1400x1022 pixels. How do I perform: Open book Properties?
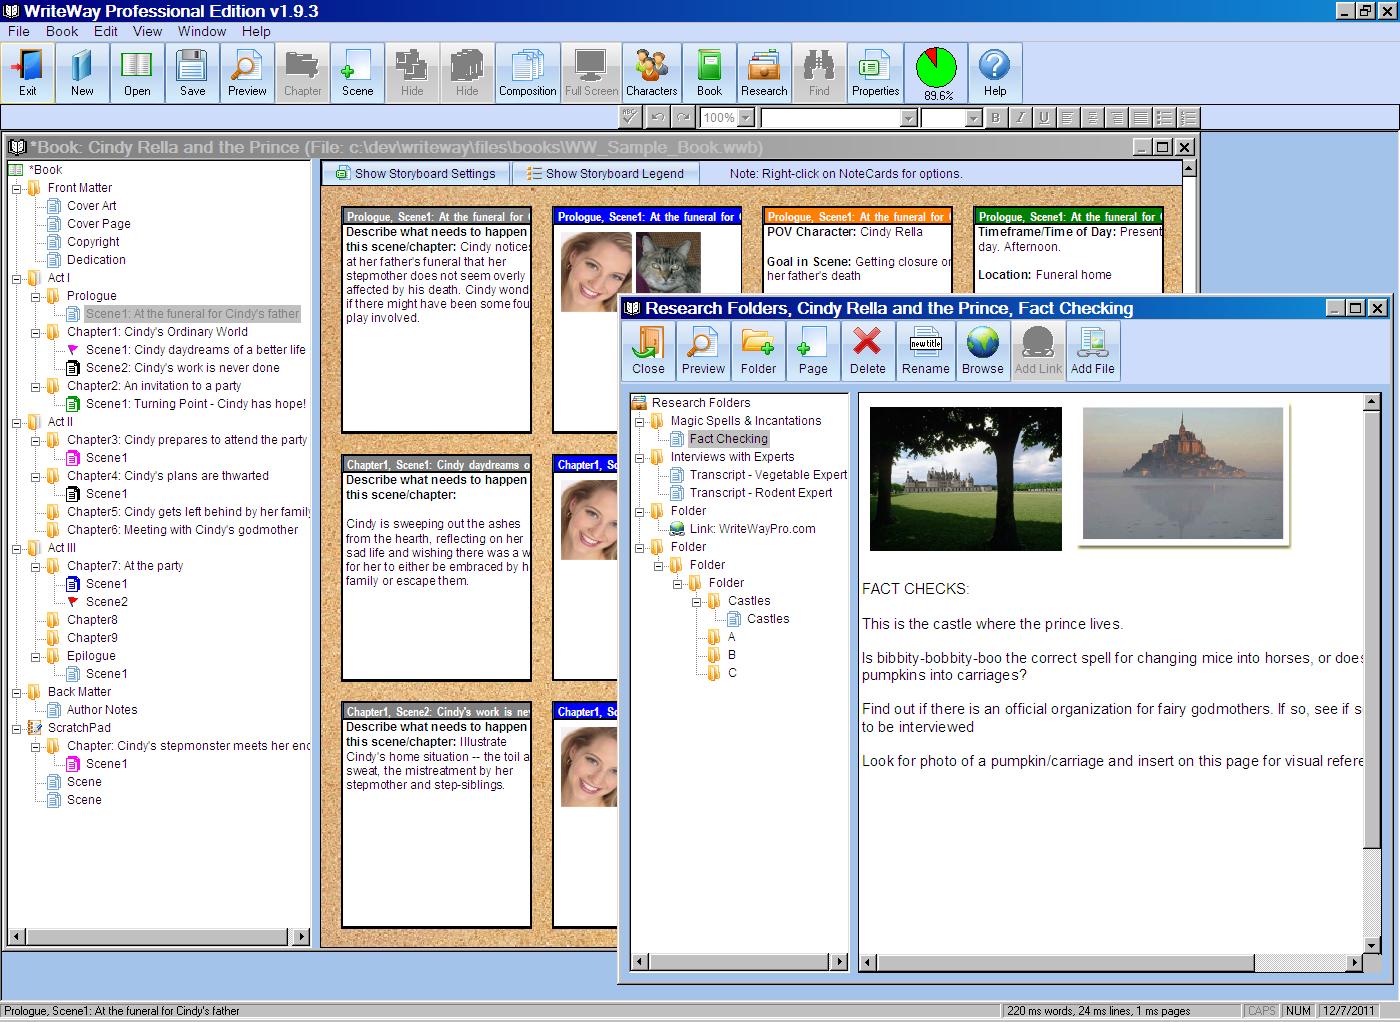click(x=875, y=71)
